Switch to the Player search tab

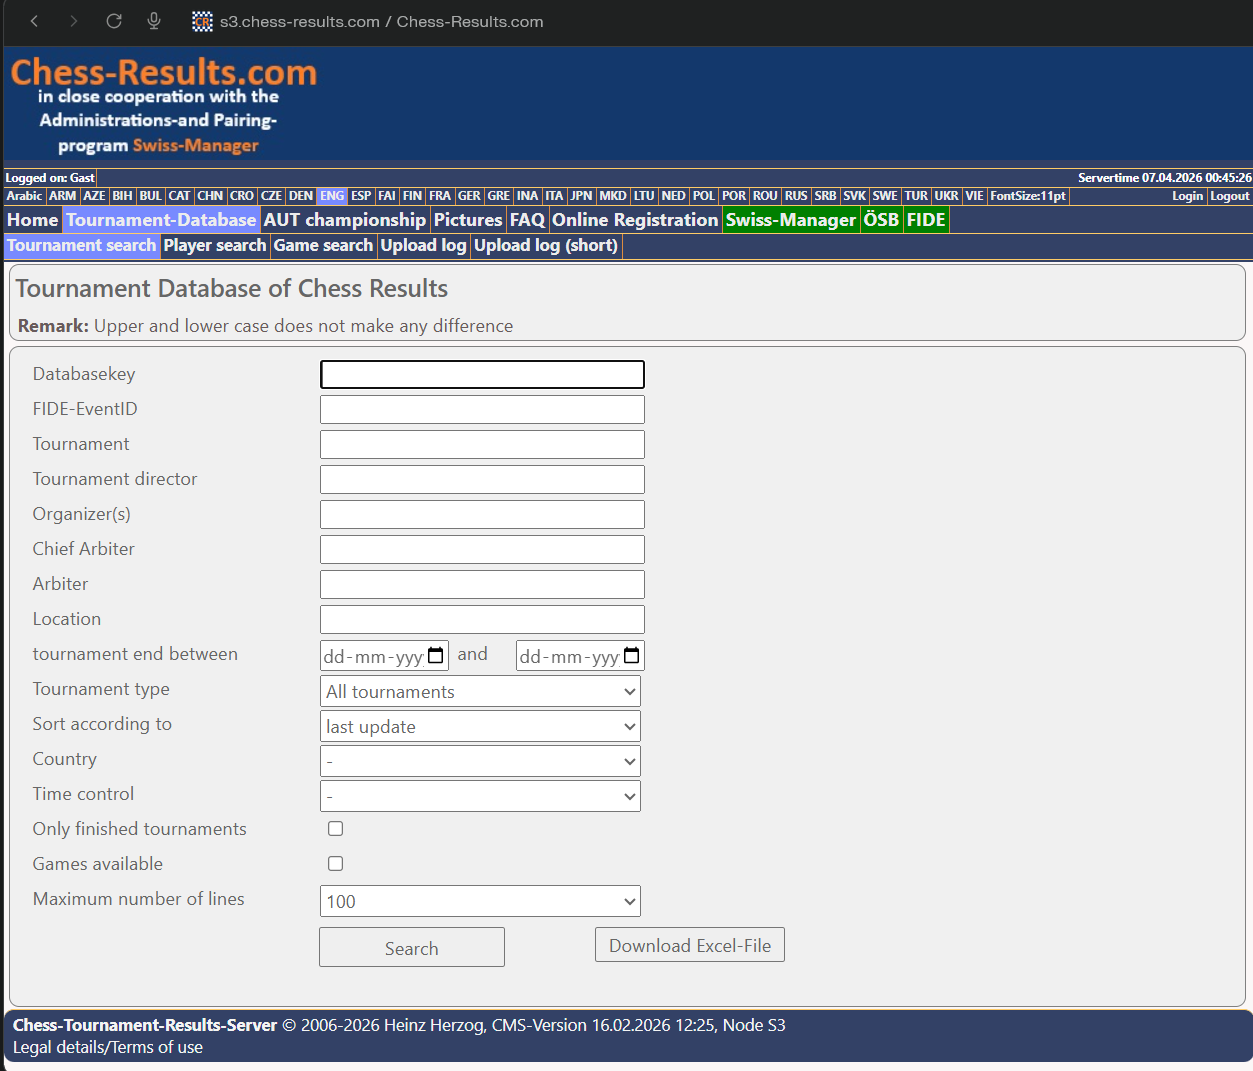tap(214, 245)
